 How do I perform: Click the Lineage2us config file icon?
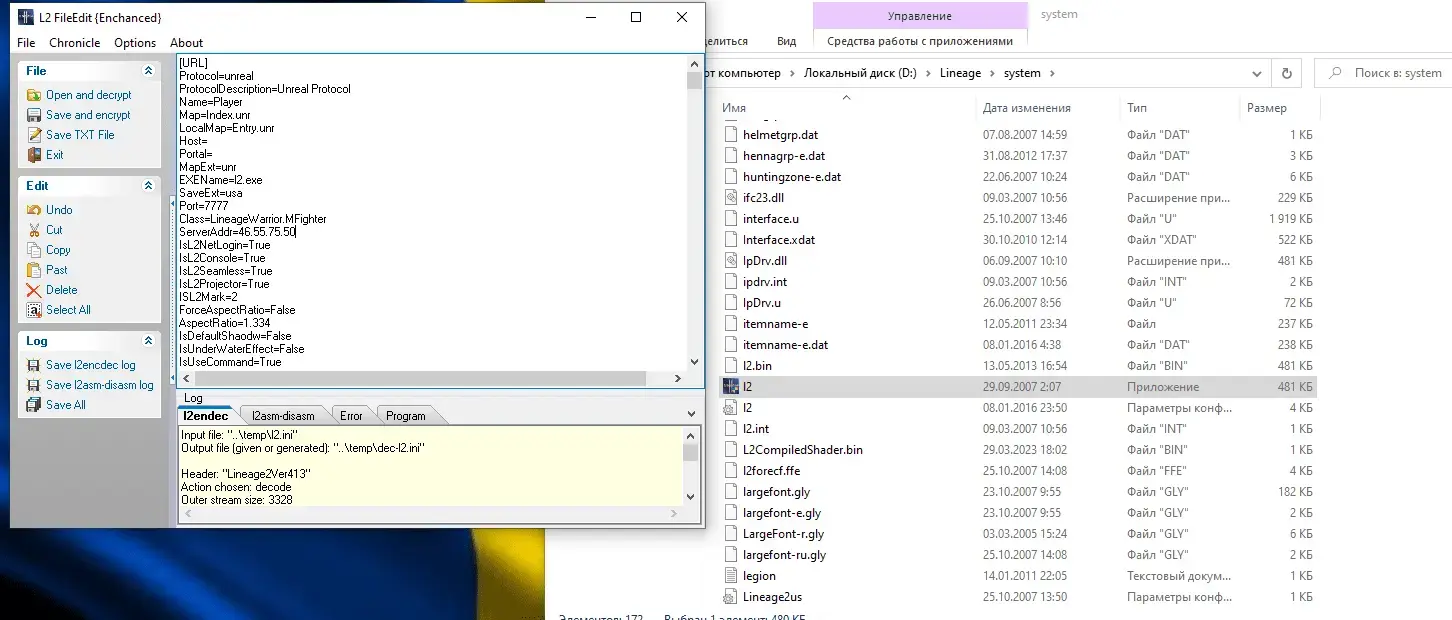coord(730,597)
